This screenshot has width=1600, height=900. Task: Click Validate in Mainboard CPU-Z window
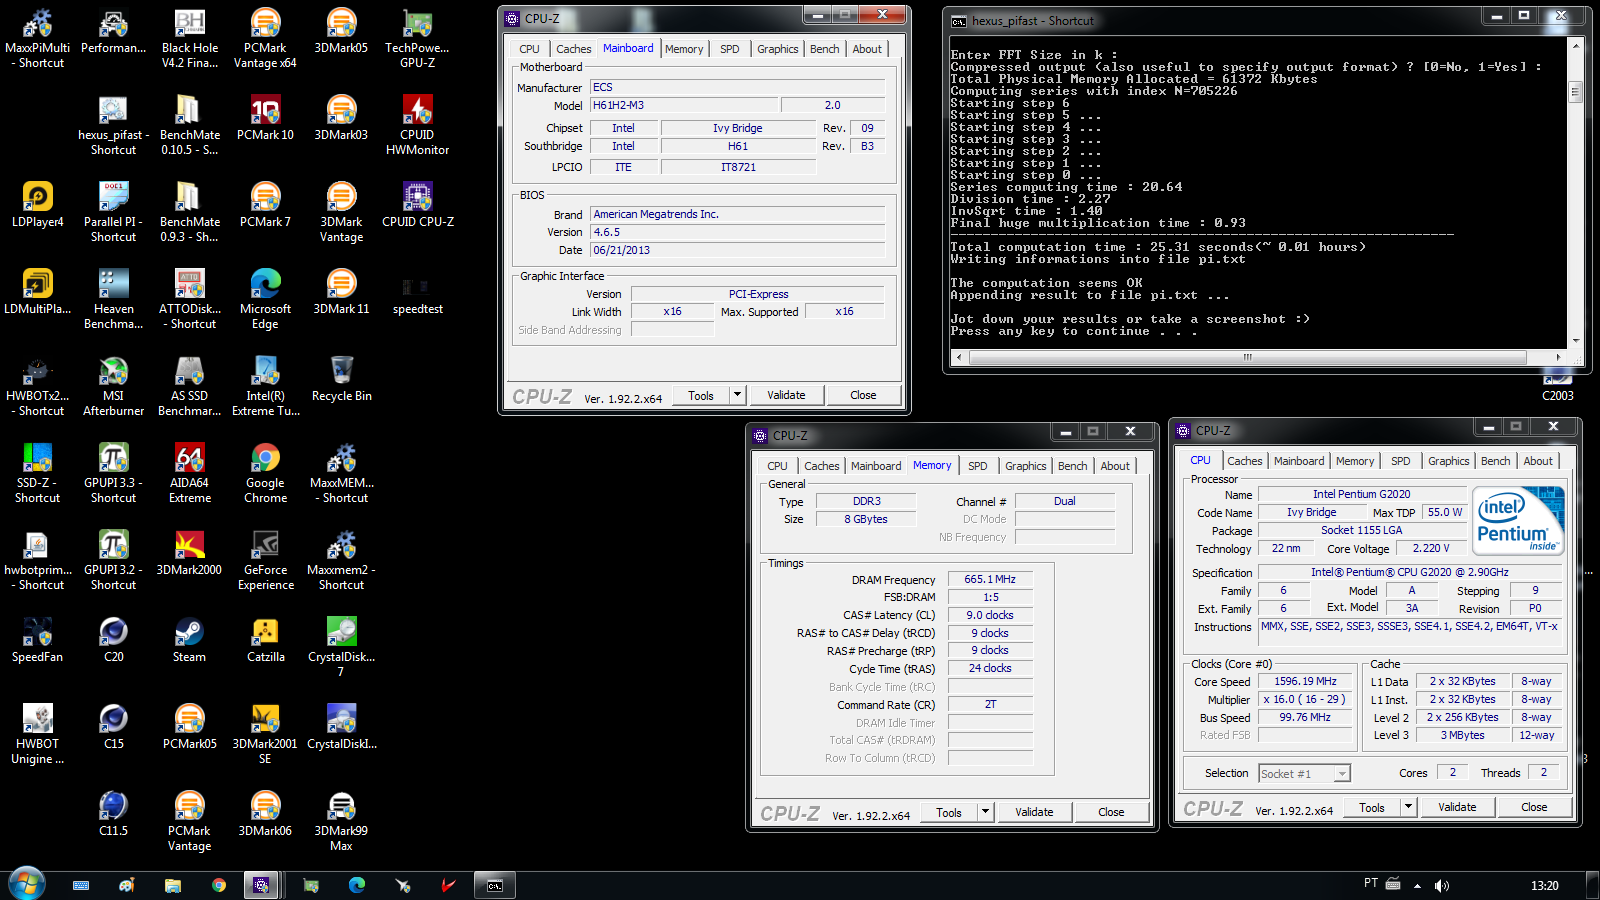click(x=786, y=395)
